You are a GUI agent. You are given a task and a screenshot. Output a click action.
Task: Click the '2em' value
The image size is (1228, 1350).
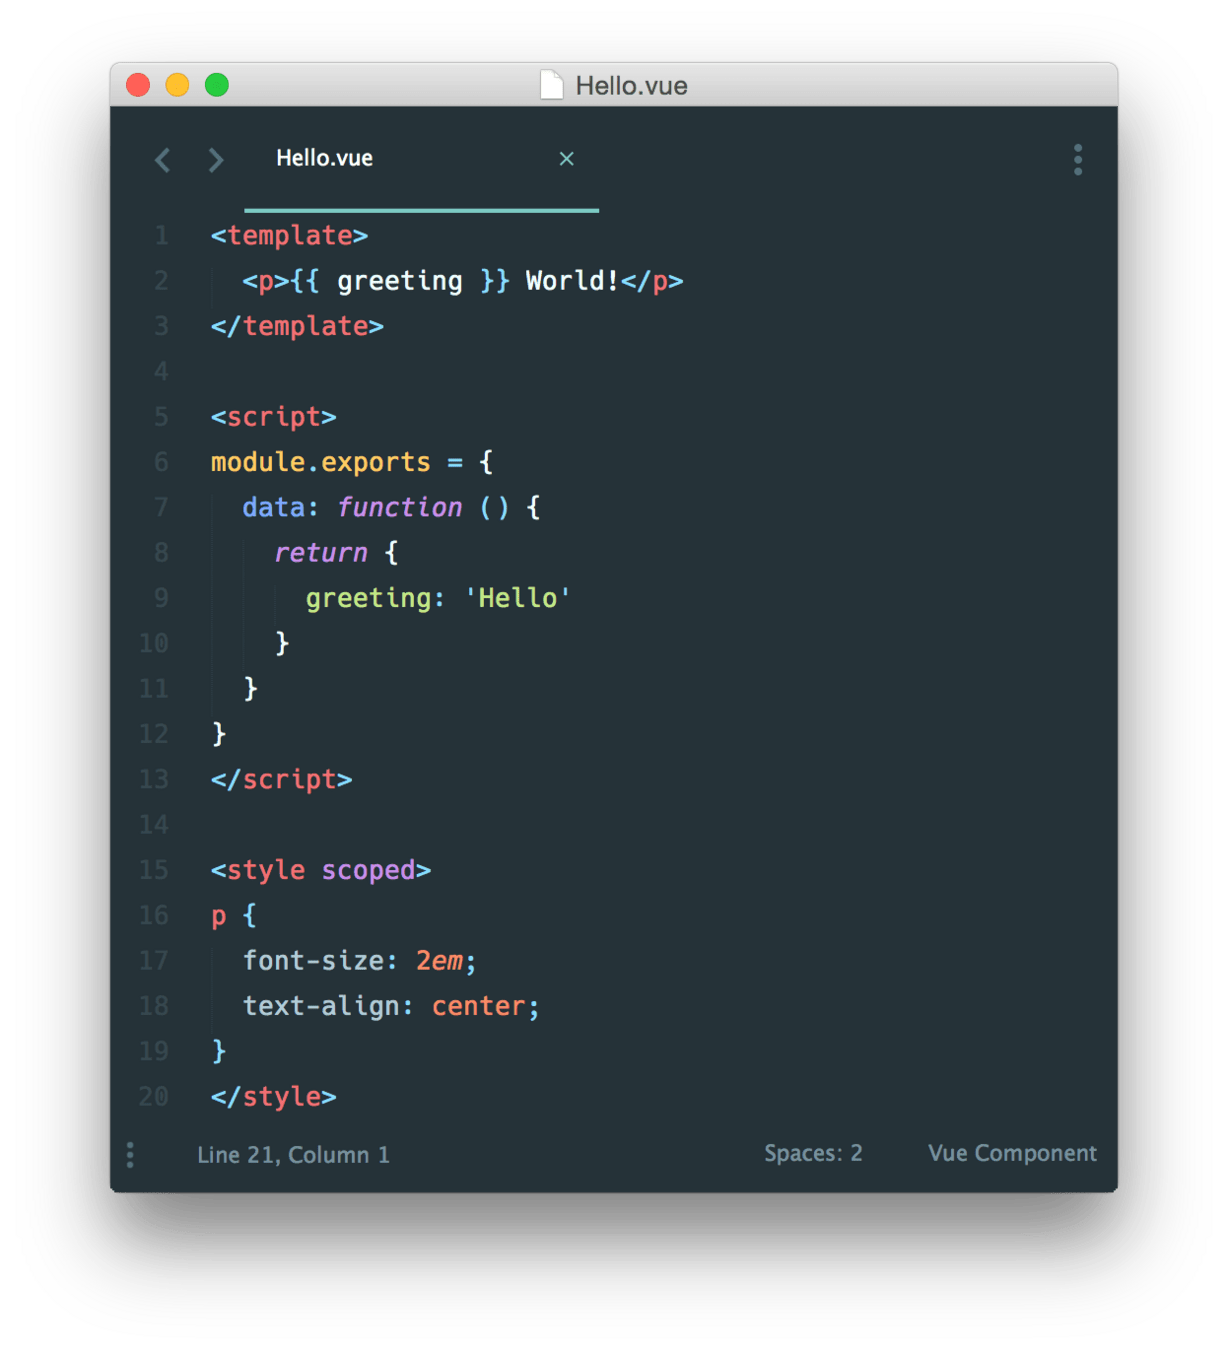(x=440, y=961)
